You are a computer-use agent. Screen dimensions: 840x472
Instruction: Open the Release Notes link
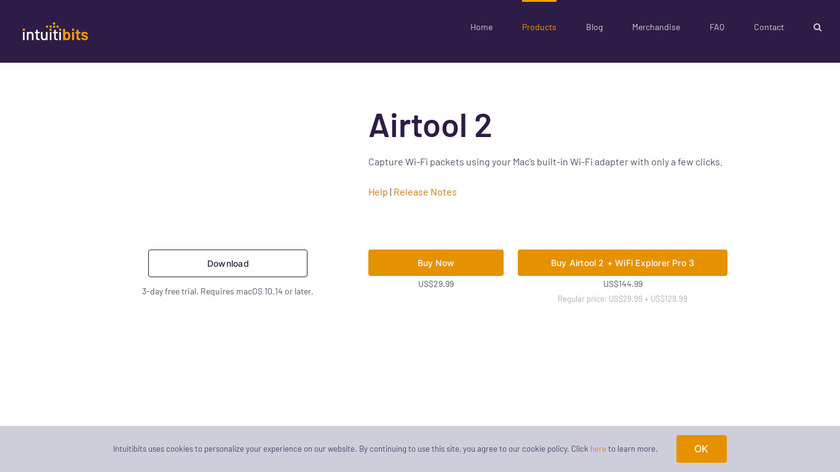point(425,192)
